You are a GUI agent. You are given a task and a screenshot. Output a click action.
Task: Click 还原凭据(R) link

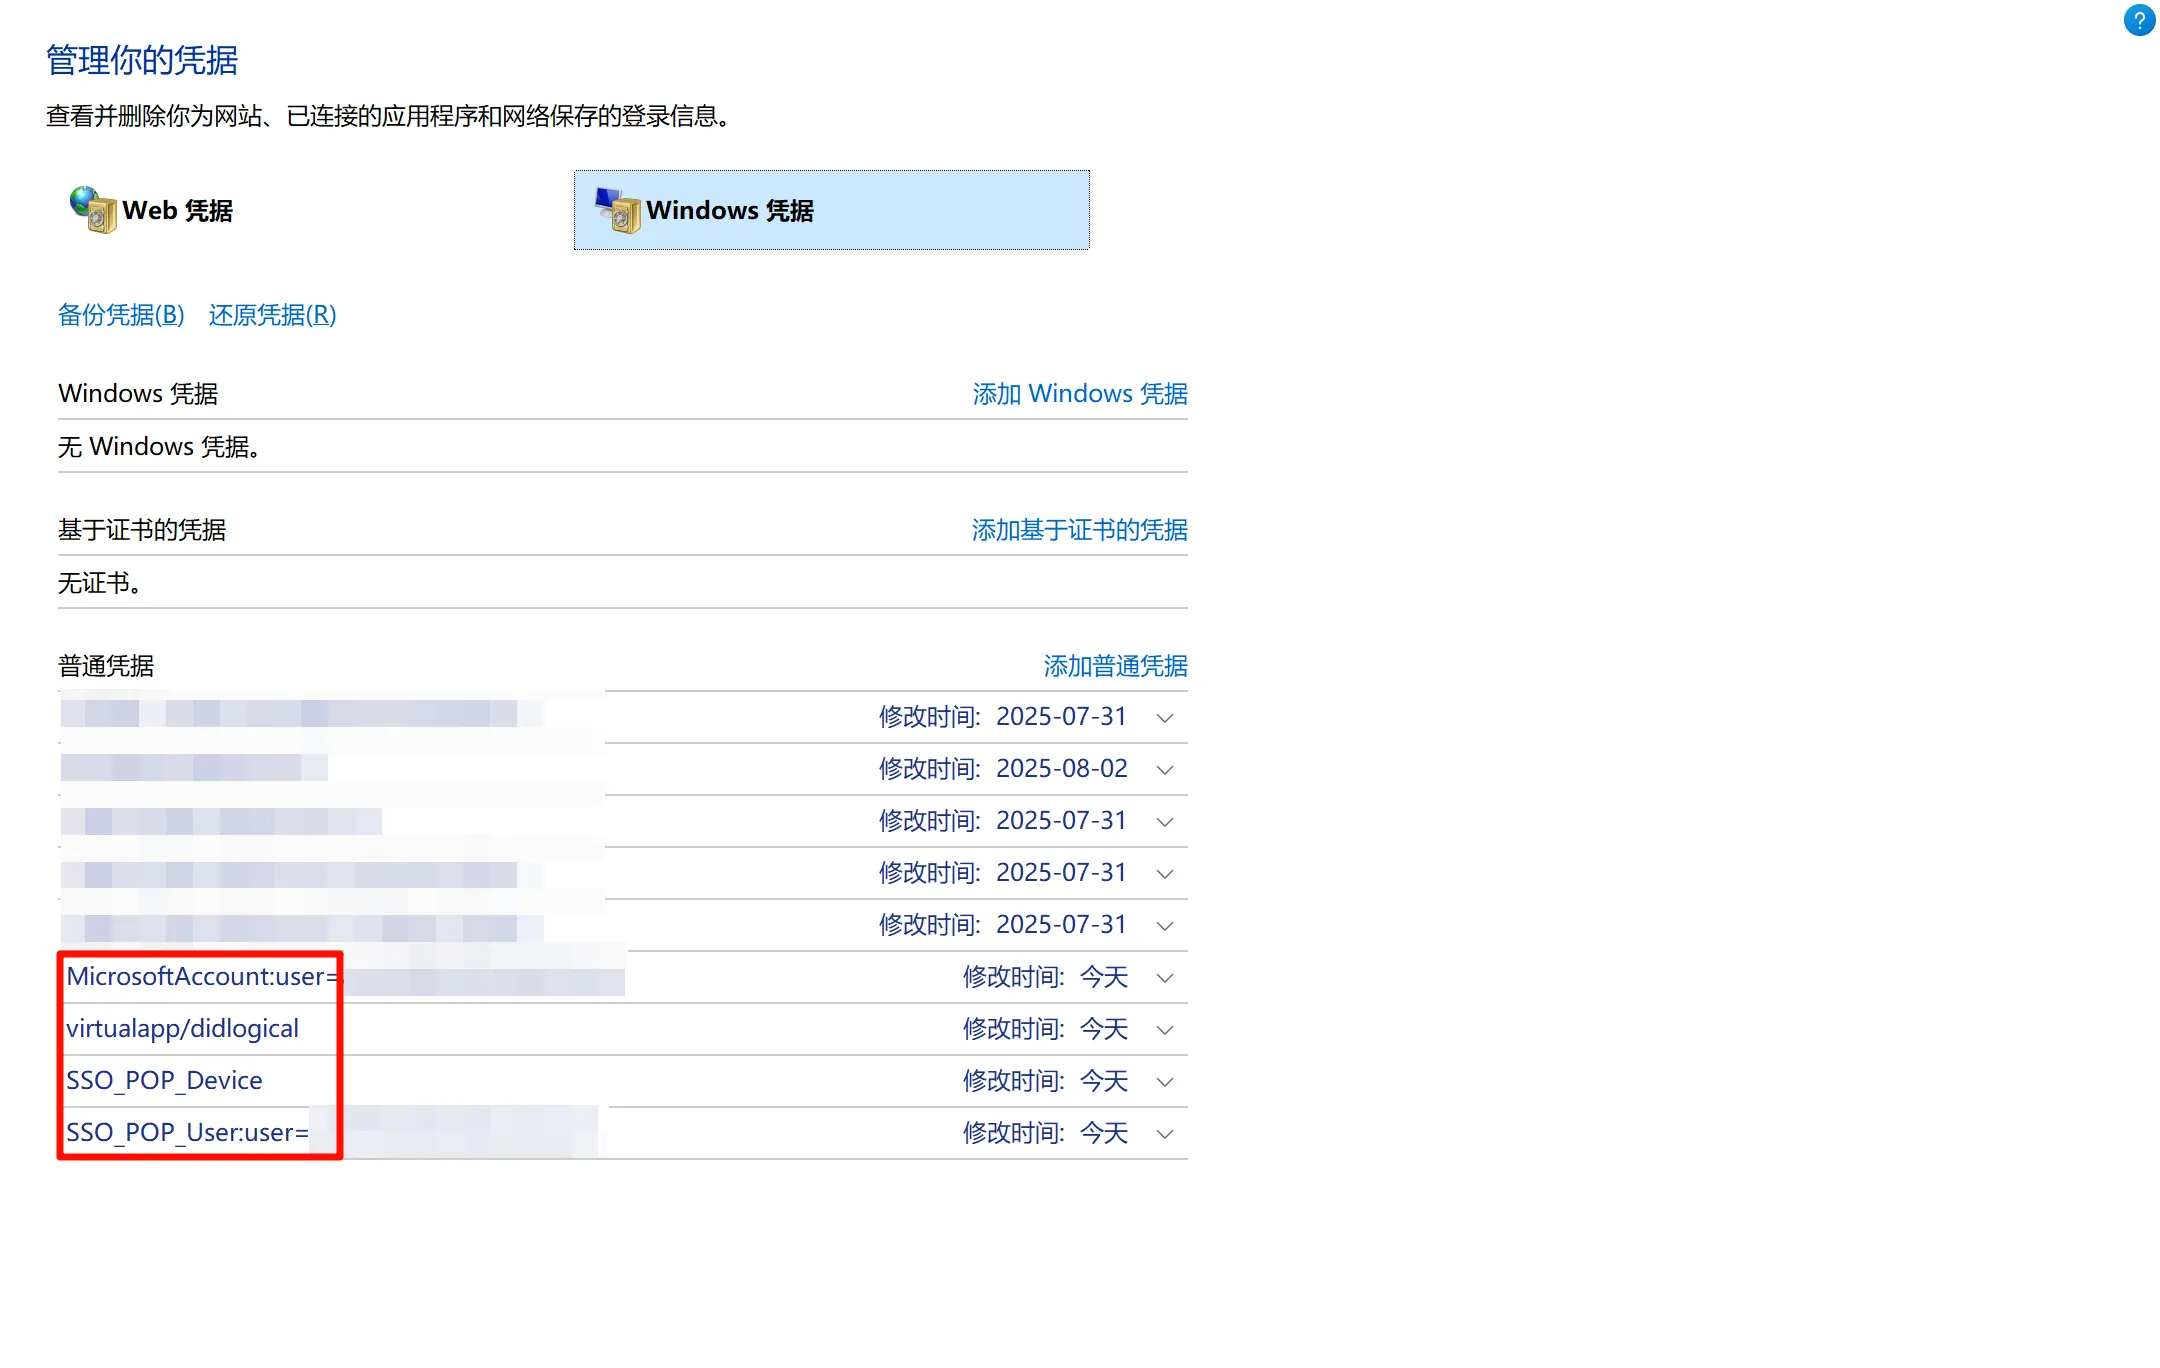(x=272, y=315)
